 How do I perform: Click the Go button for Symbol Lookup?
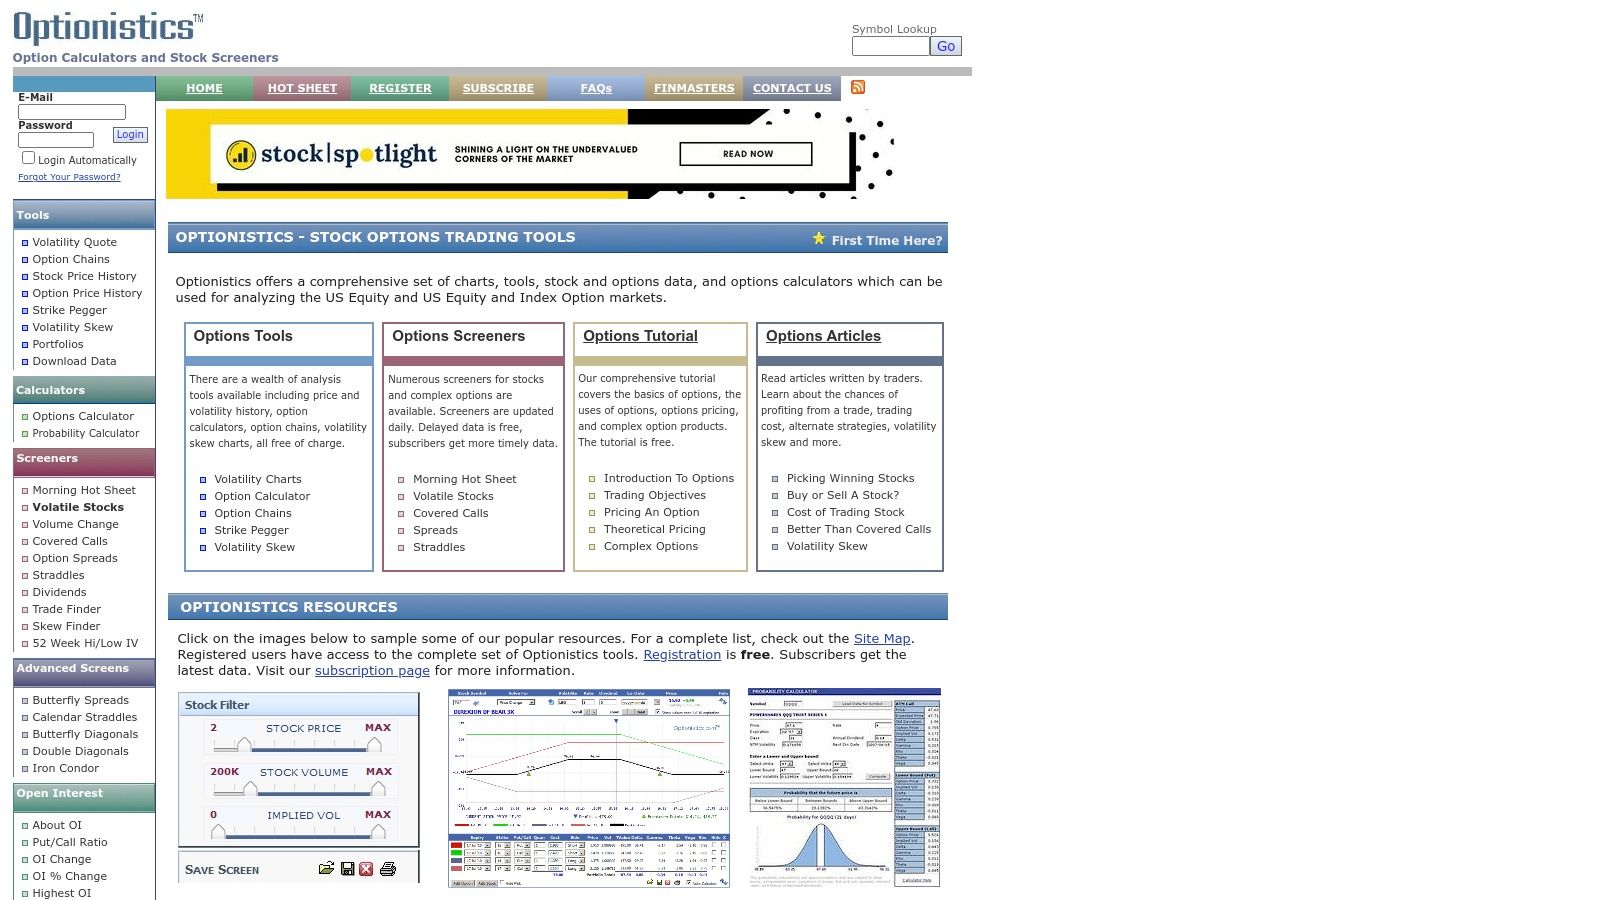[x=946, y=46]
